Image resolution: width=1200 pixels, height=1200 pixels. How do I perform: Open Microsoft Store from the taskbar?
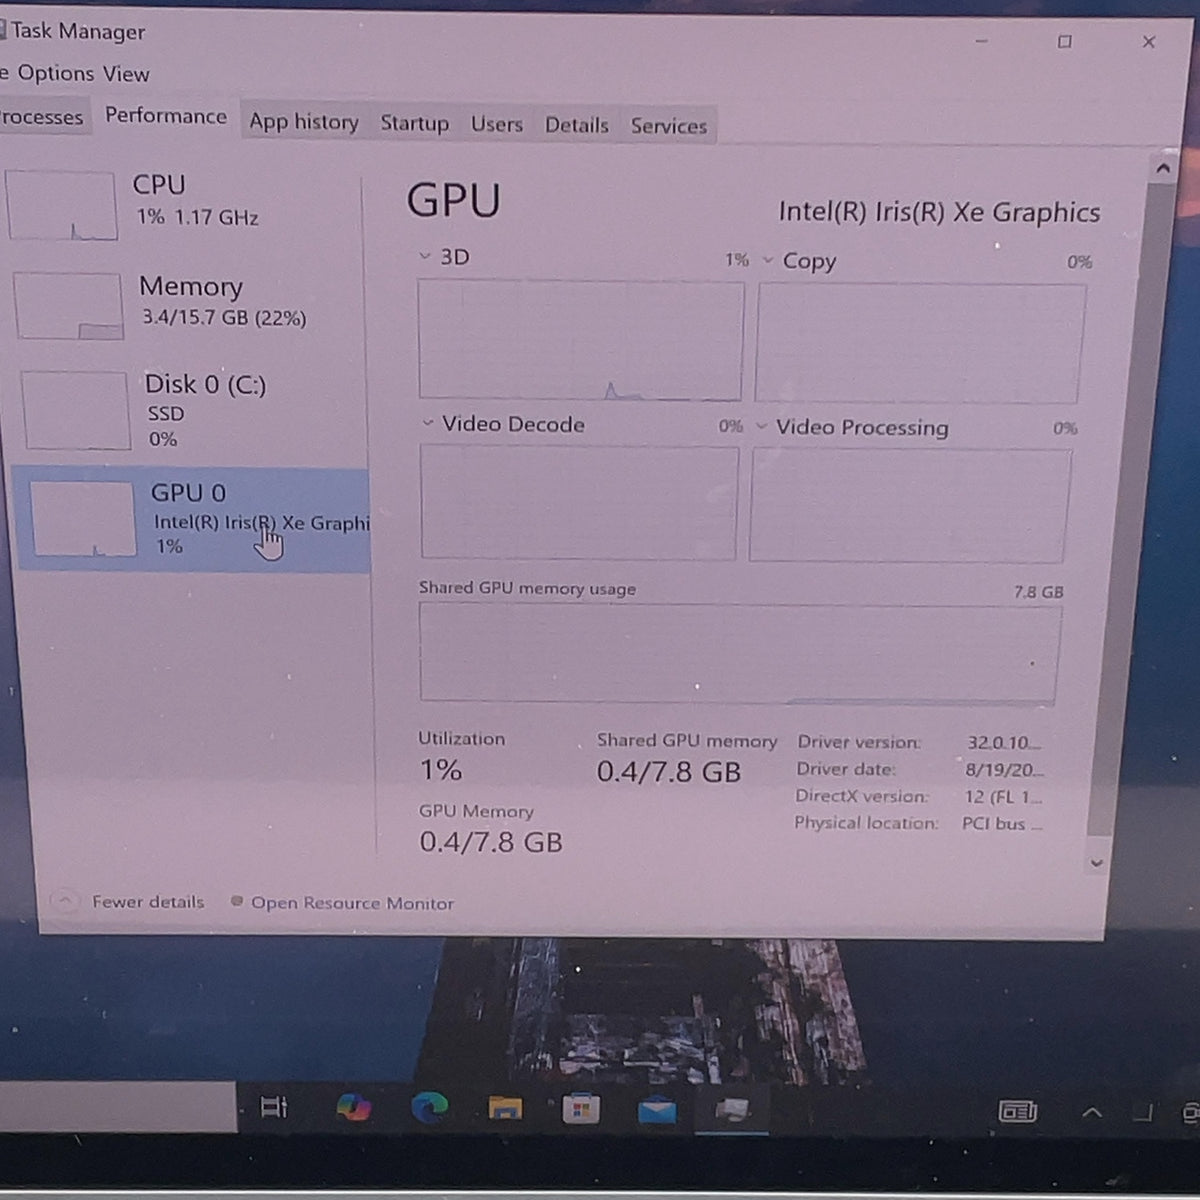[x=581, y=1108]
